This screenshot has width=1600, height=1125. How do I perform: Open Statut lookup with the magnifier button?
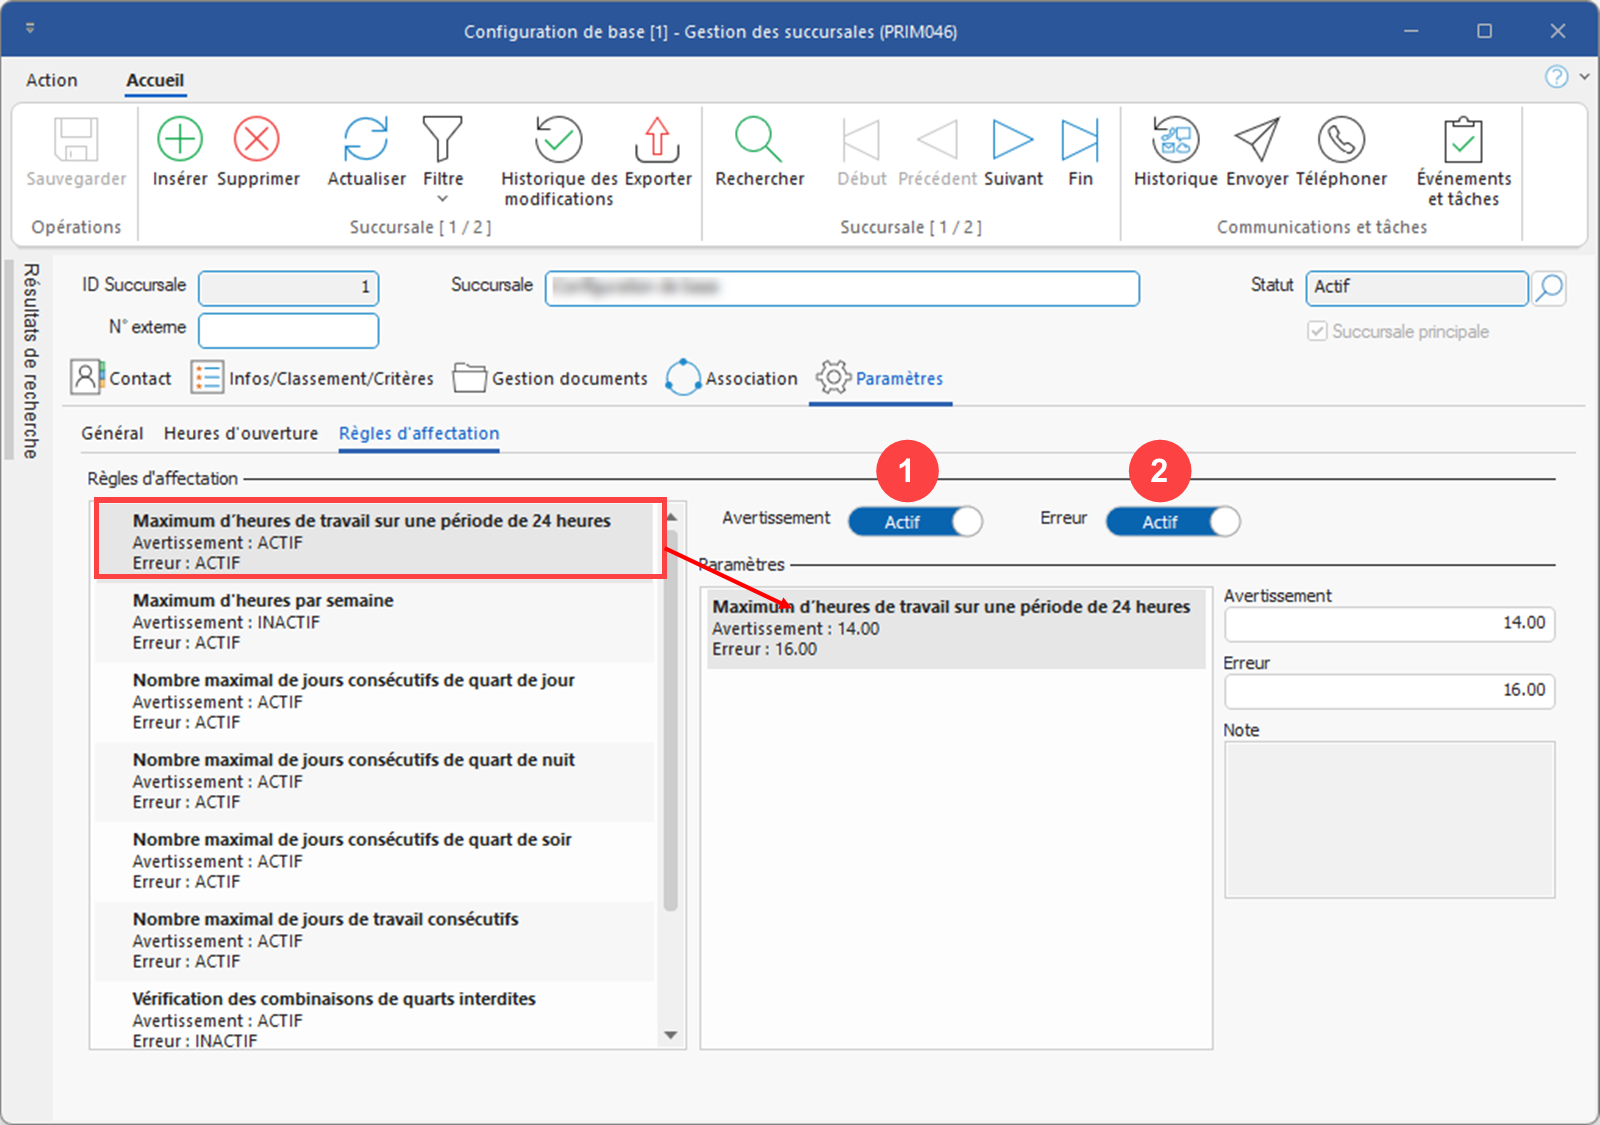click(x=1549, y=288)
